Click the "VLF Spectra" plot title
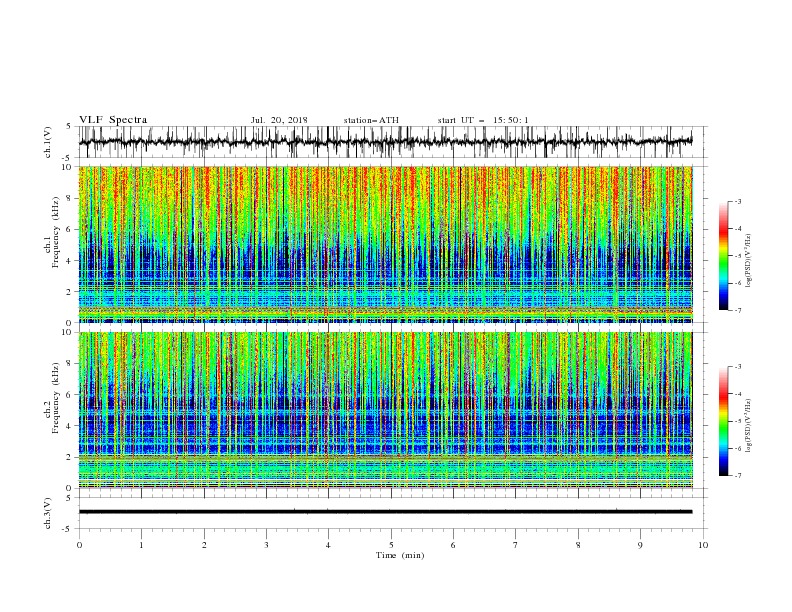The width and height of the screenshot is (792, 612). pos(113,120)
